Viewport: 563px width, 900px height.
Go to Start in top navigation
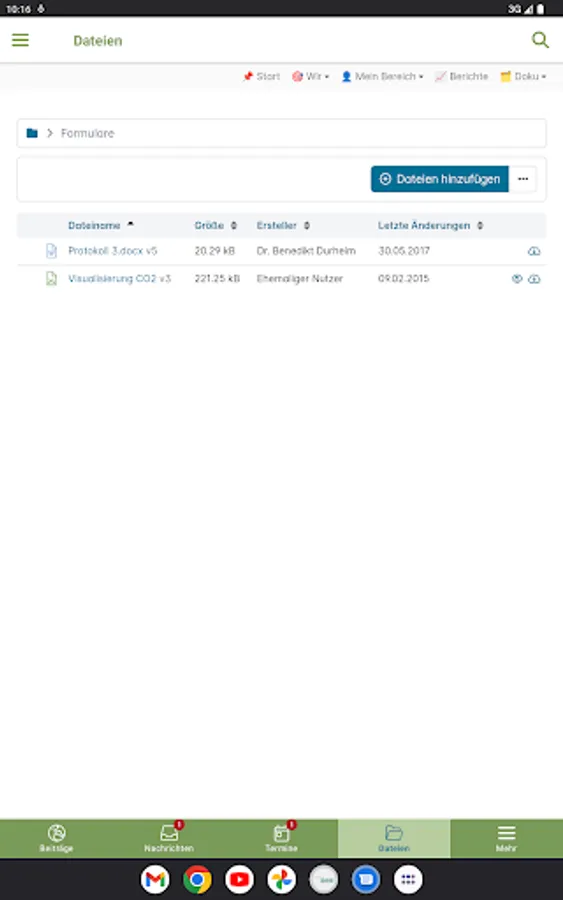pyautogui.click(x=261, y=76)
